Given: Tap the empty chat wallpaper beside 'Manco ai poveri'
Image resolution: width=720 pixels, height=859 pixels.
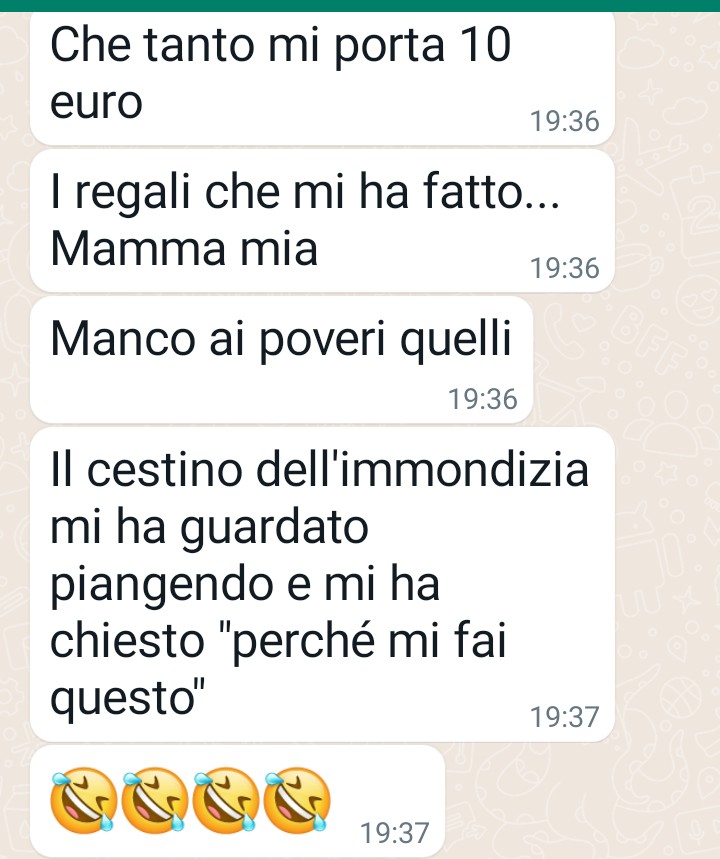Looking at the screenshot, I should tap(625, 360).
